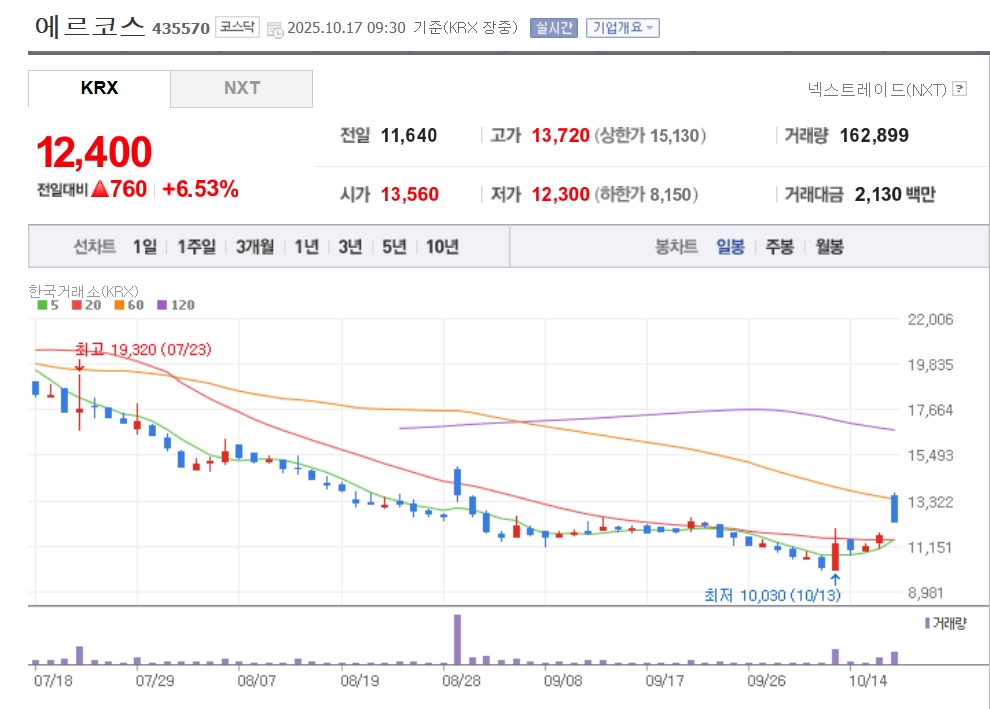990x709 pixels.
Task: Select the 일봉 daily candle chart
Action: (x=730, y=247)
